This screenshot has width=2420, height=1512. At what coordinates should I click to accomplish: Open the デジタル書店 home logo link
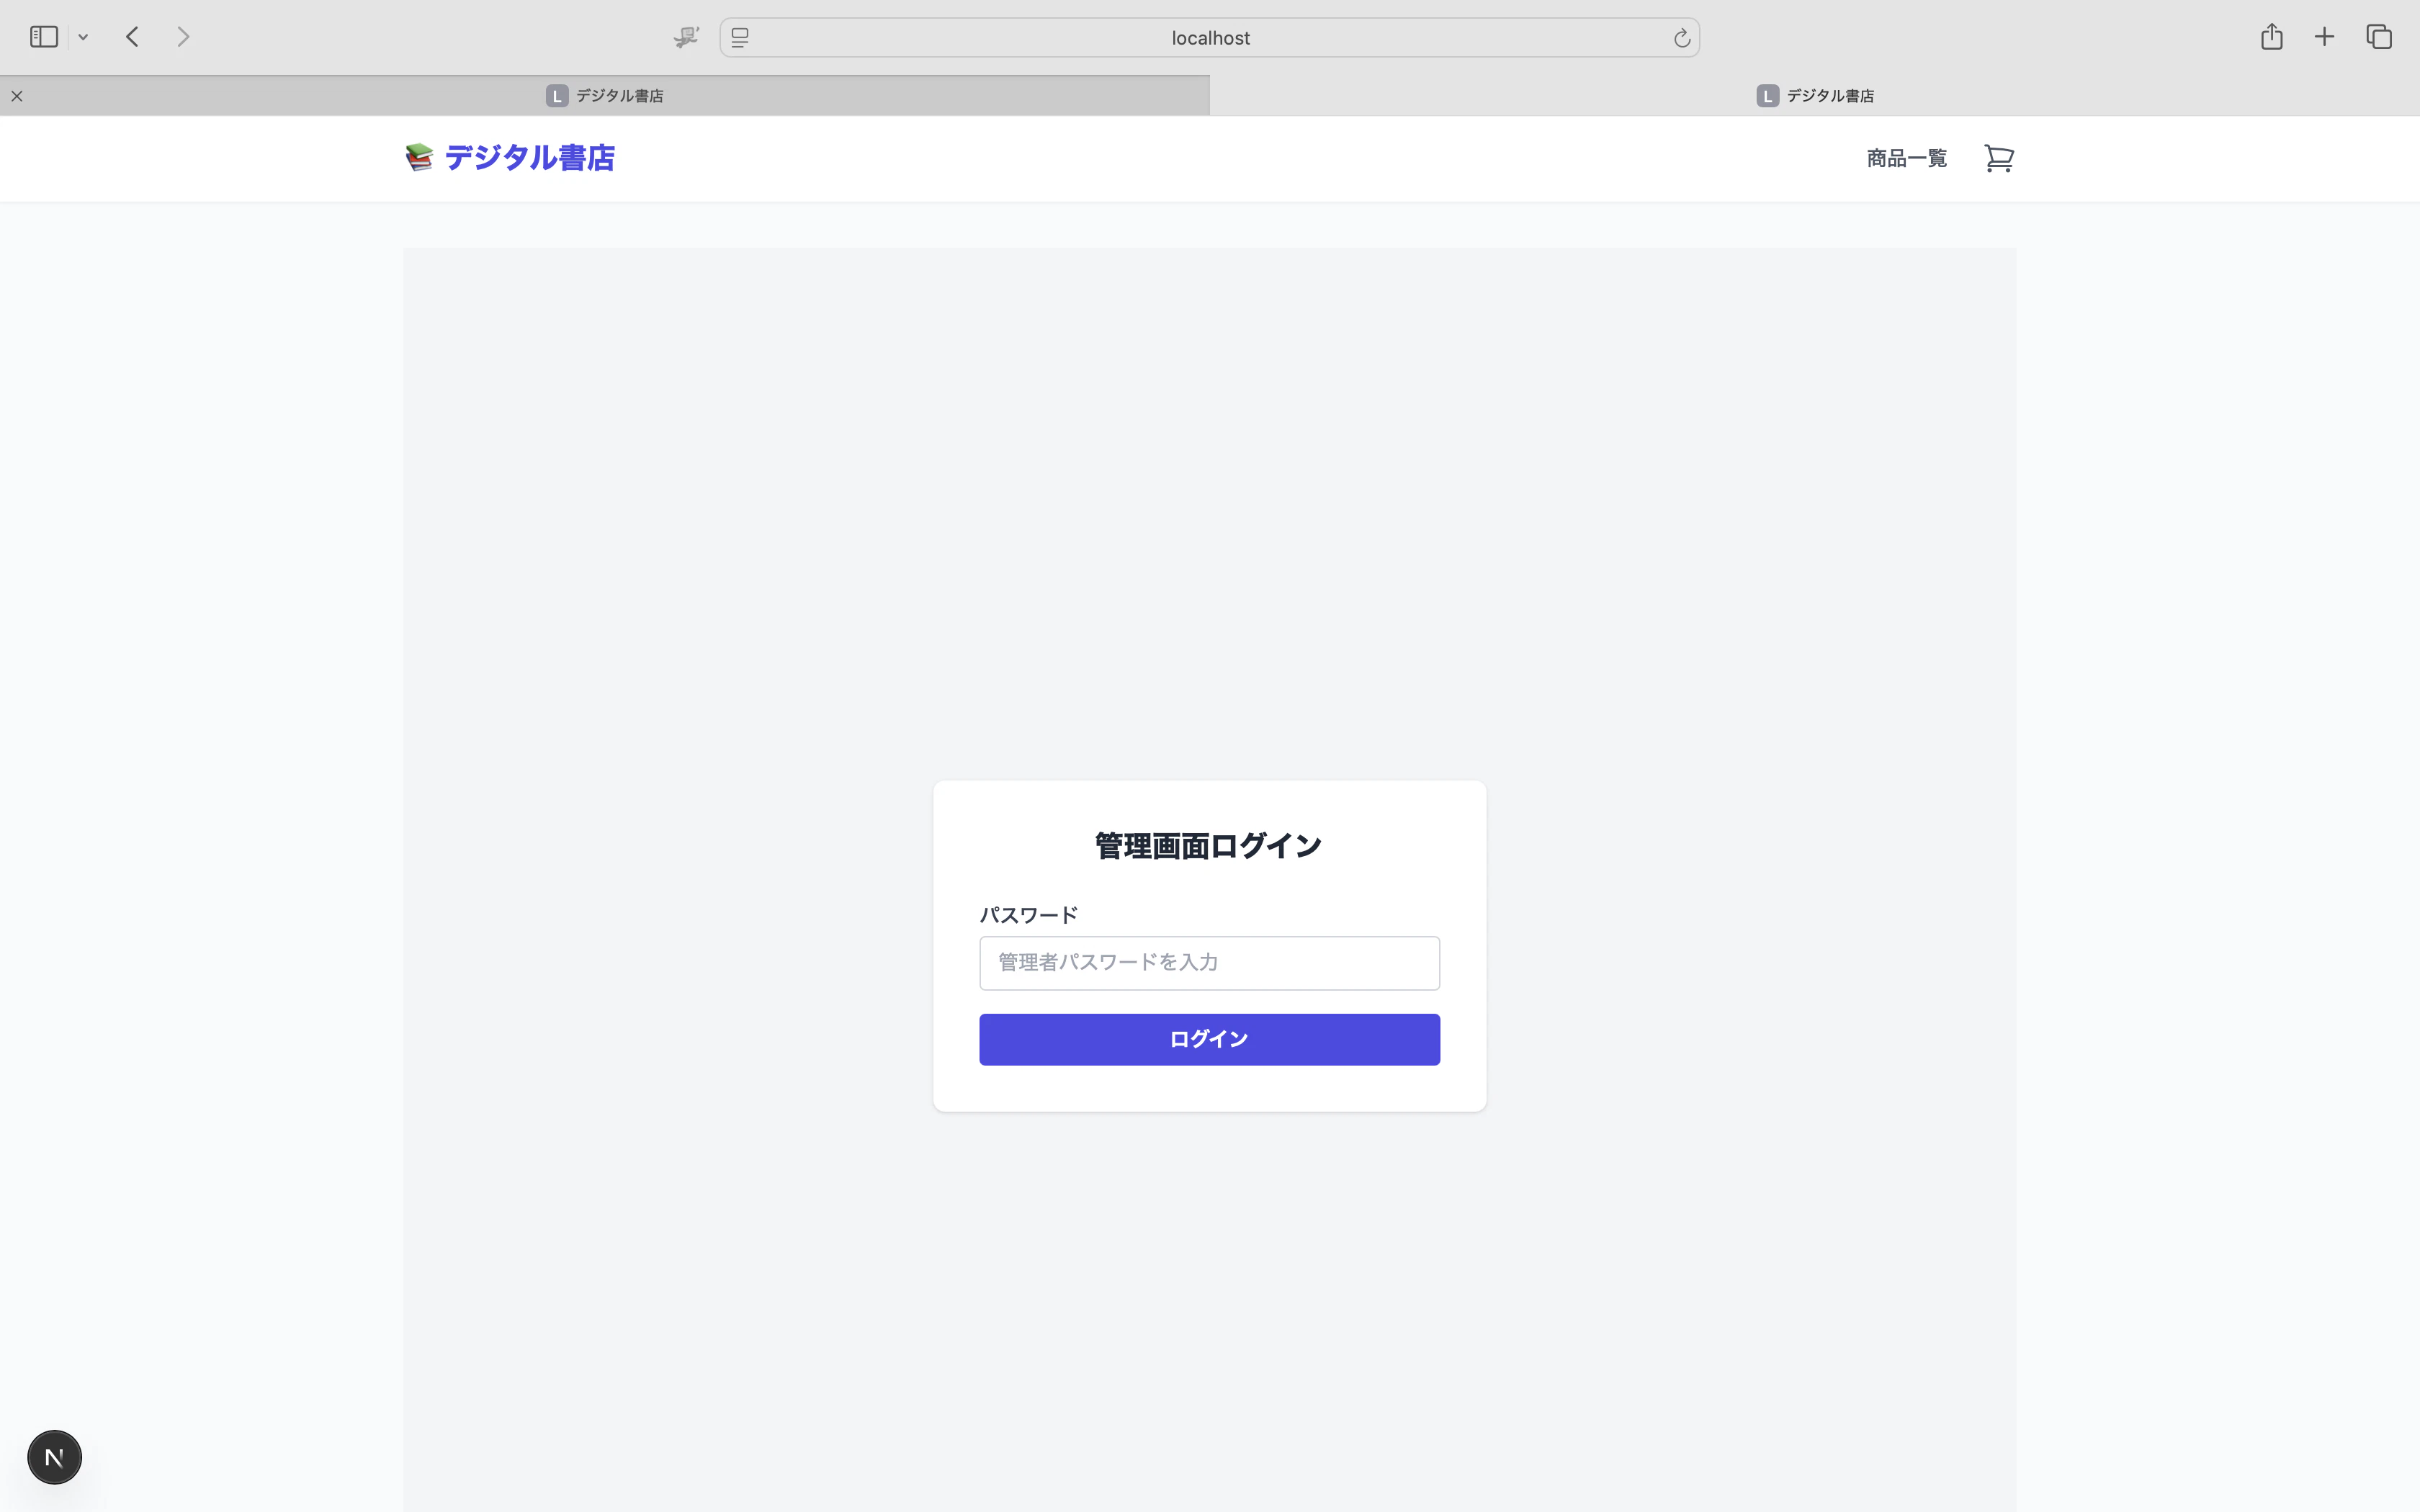pos(510,158)
